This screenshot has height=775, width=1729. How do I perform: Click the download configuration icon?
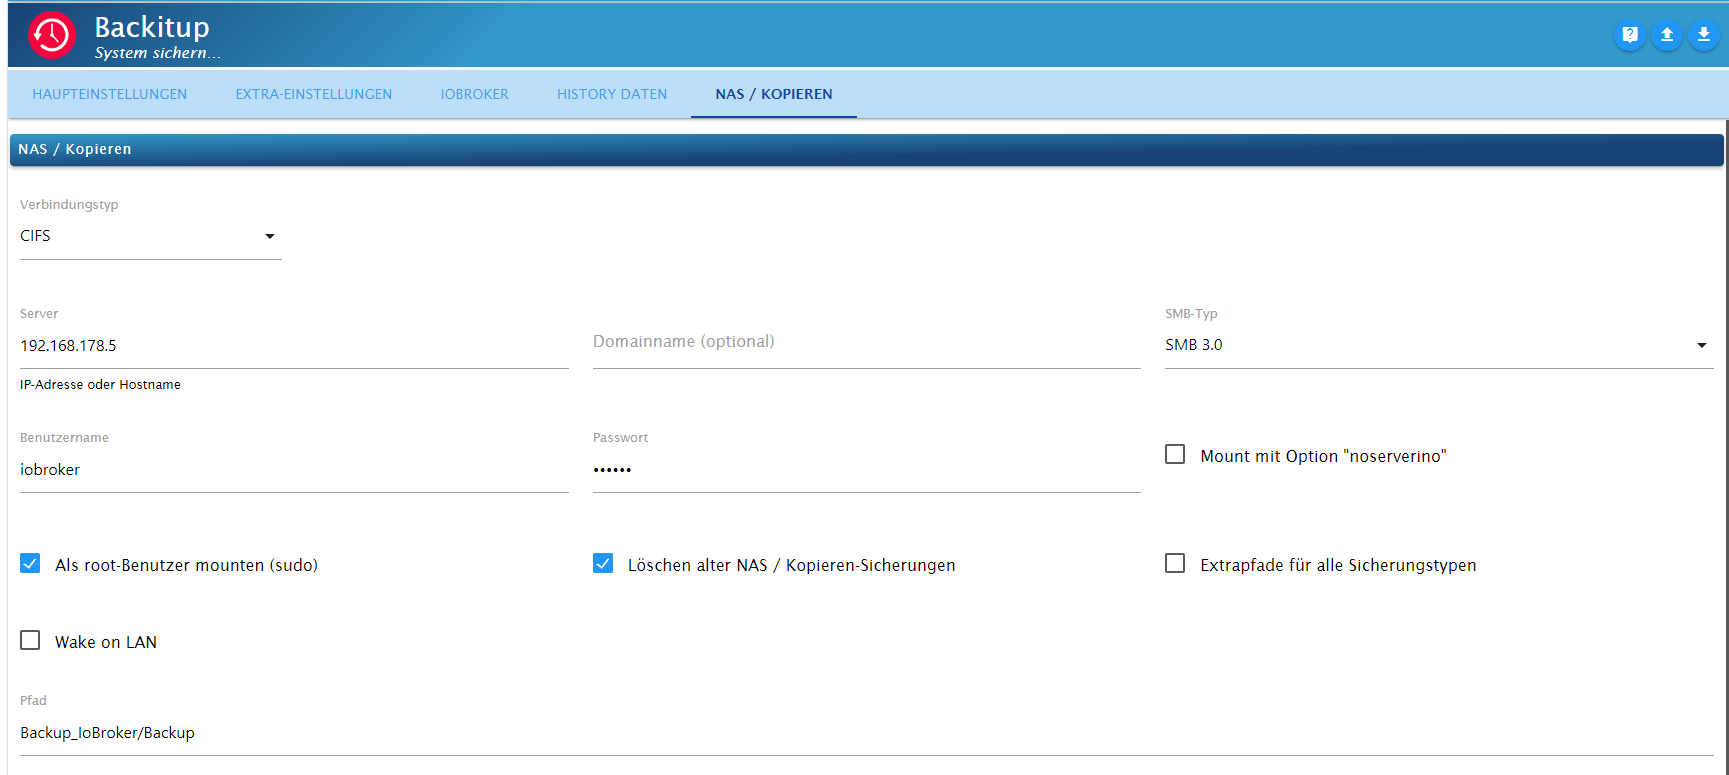(1704, 35)
